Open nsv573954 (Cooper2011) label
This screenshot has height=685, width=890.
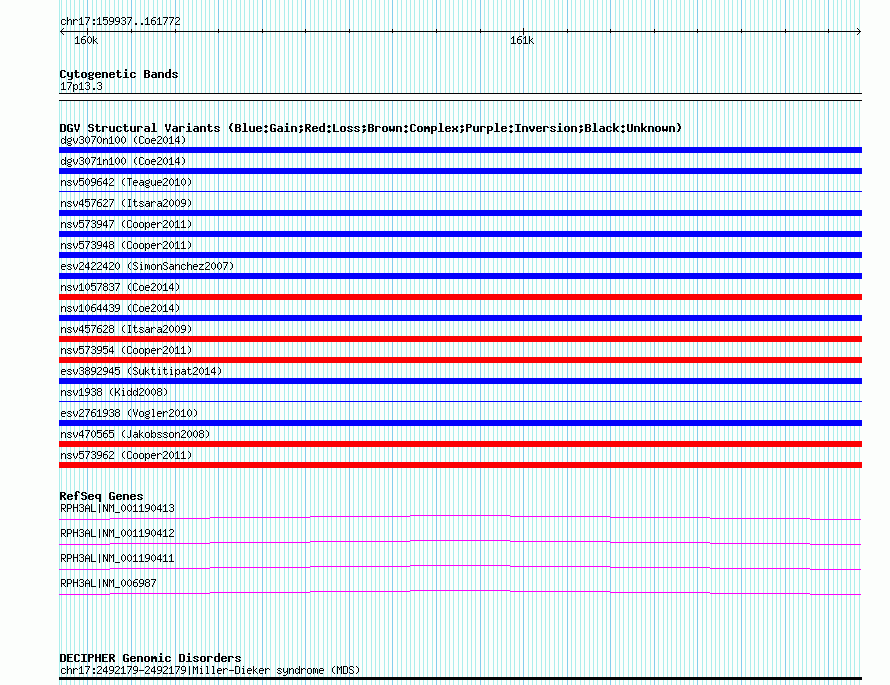pos(126,350)
